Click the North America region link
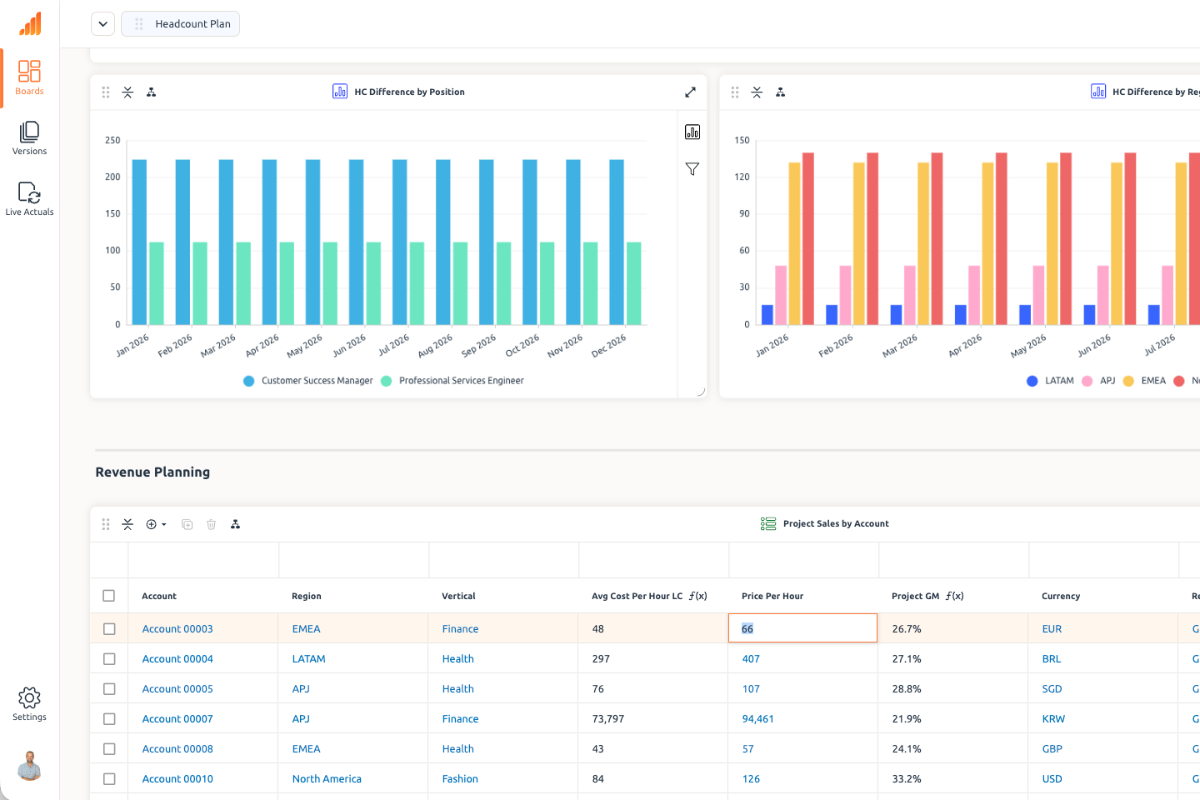Image resolution: width=1200 pixels, height=800 pixels. [x=327, y=779]
